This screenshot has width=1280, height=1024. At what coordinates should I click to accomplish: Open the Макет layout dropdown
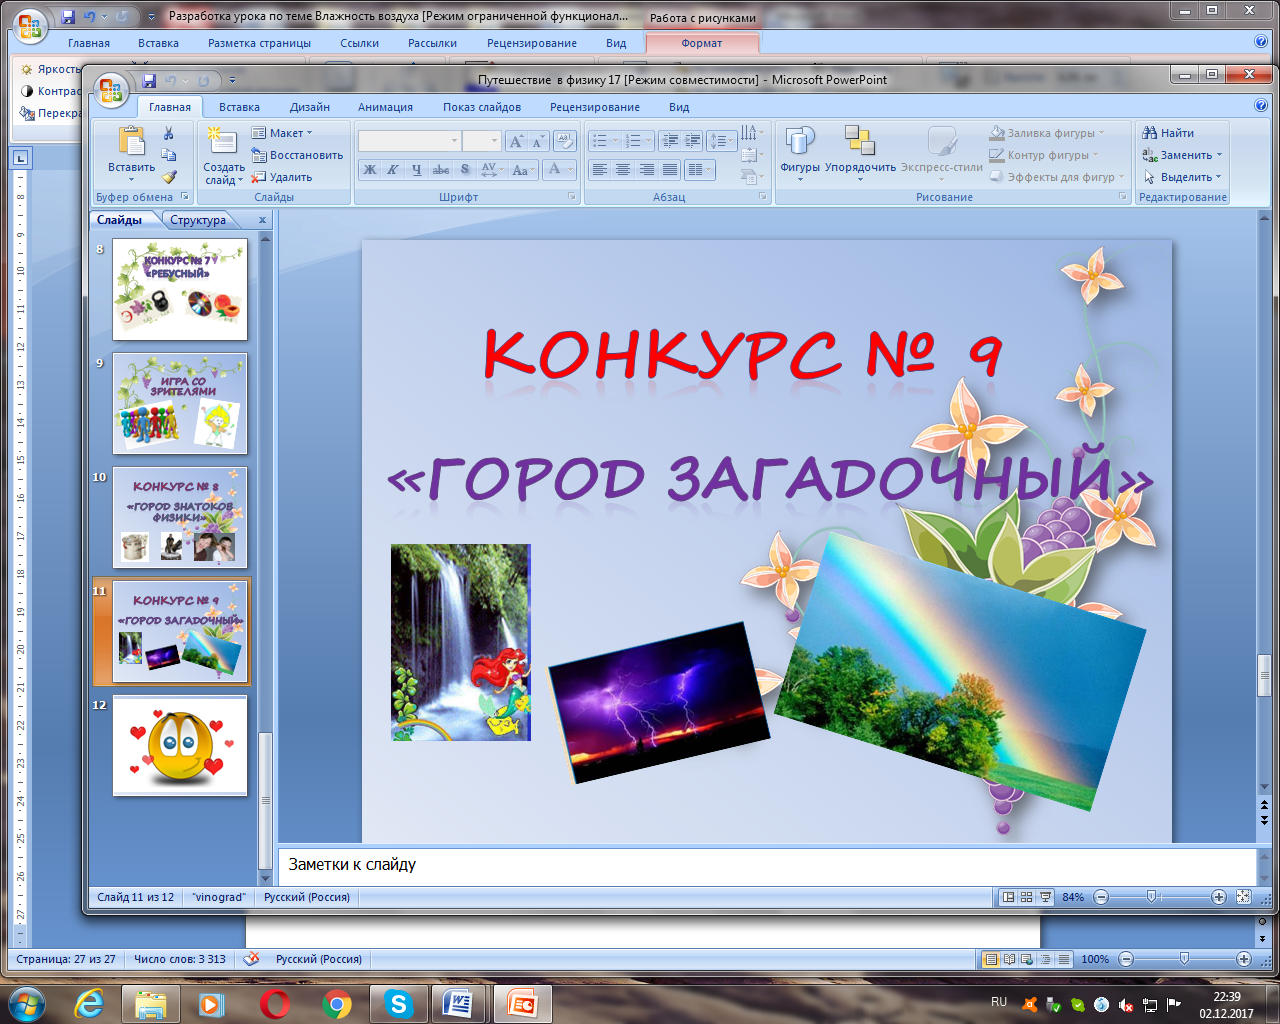(x=282, y=133)
